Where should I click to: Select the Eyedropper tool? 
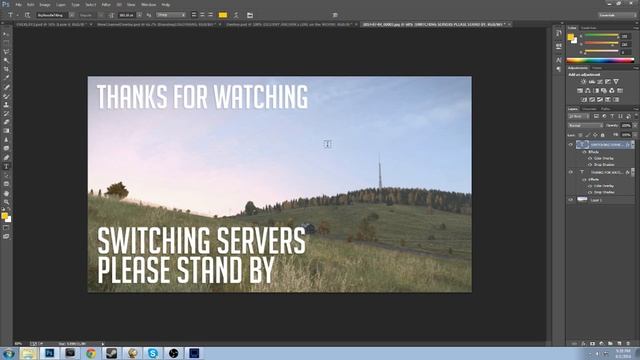(x=6, y=78)
